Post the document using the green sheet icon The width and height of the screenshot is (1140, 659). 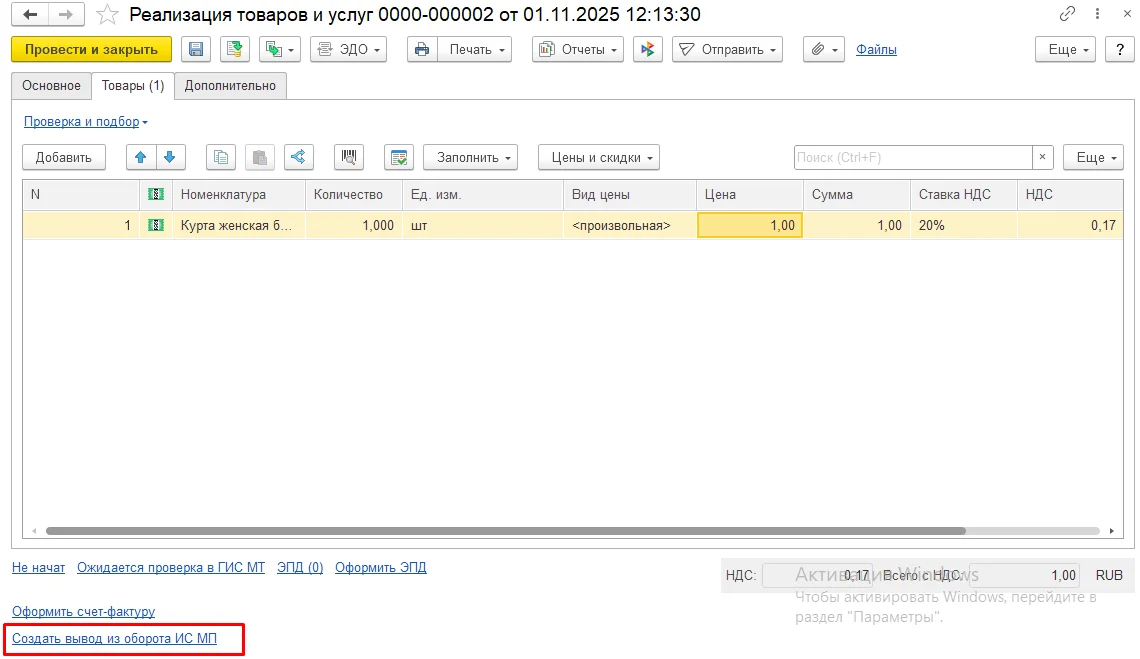(x=234, y=49)
